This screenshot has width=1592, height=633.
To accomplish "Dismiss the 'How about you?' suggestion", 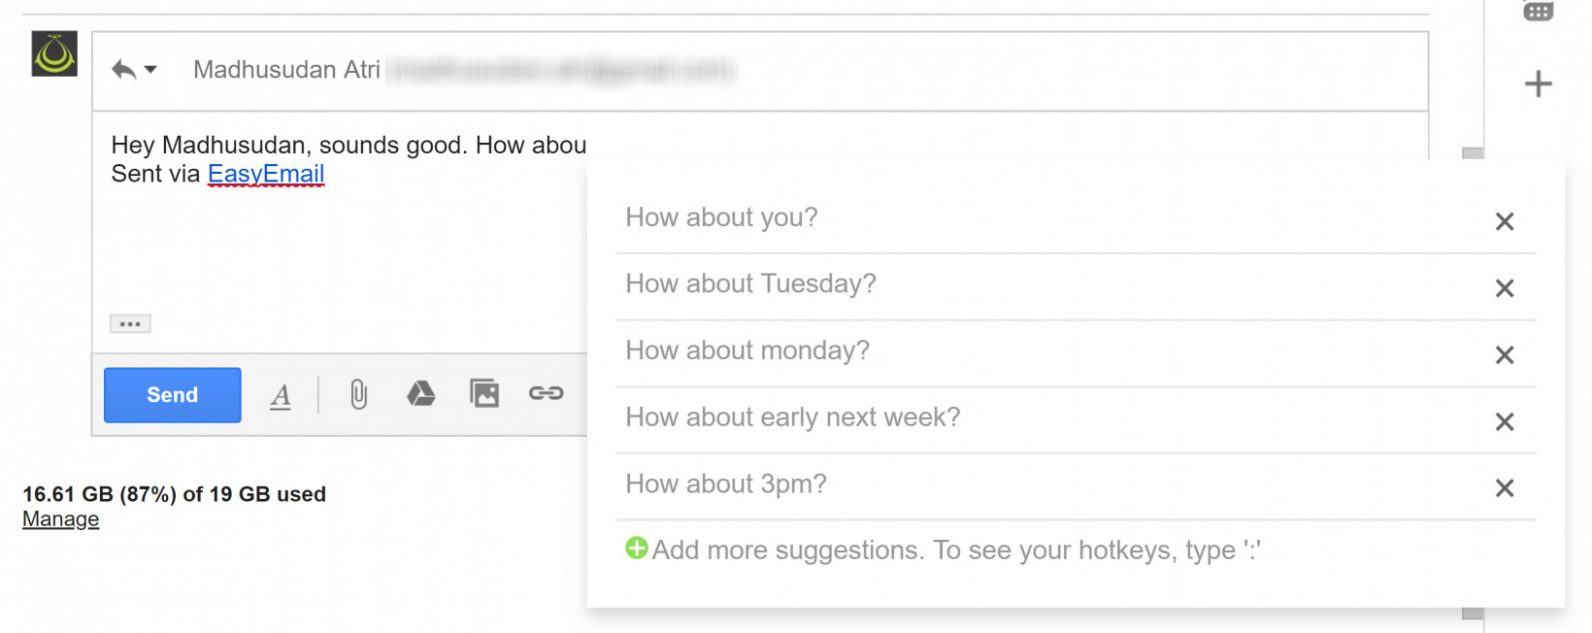I will 1504,221.
